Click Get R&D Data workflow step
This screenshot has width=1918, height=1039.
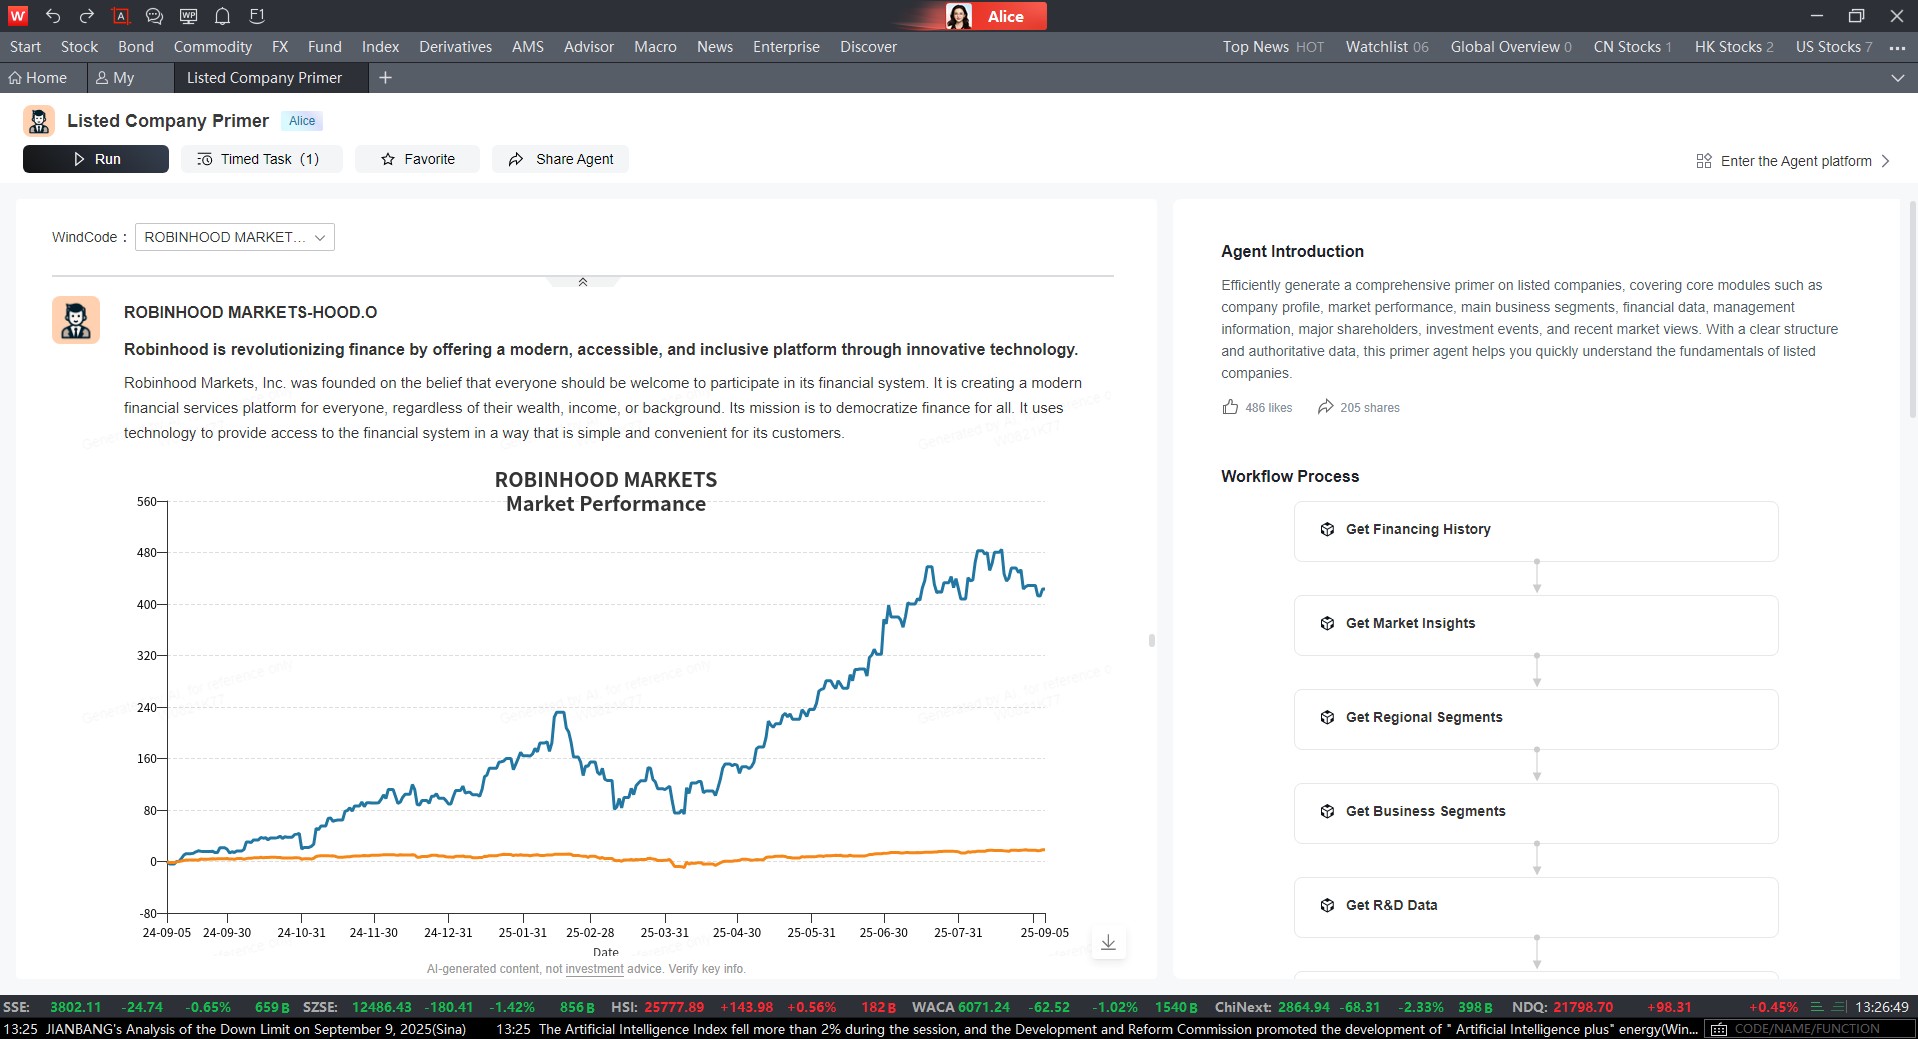pyautogui.click(x=1536, y=907)
